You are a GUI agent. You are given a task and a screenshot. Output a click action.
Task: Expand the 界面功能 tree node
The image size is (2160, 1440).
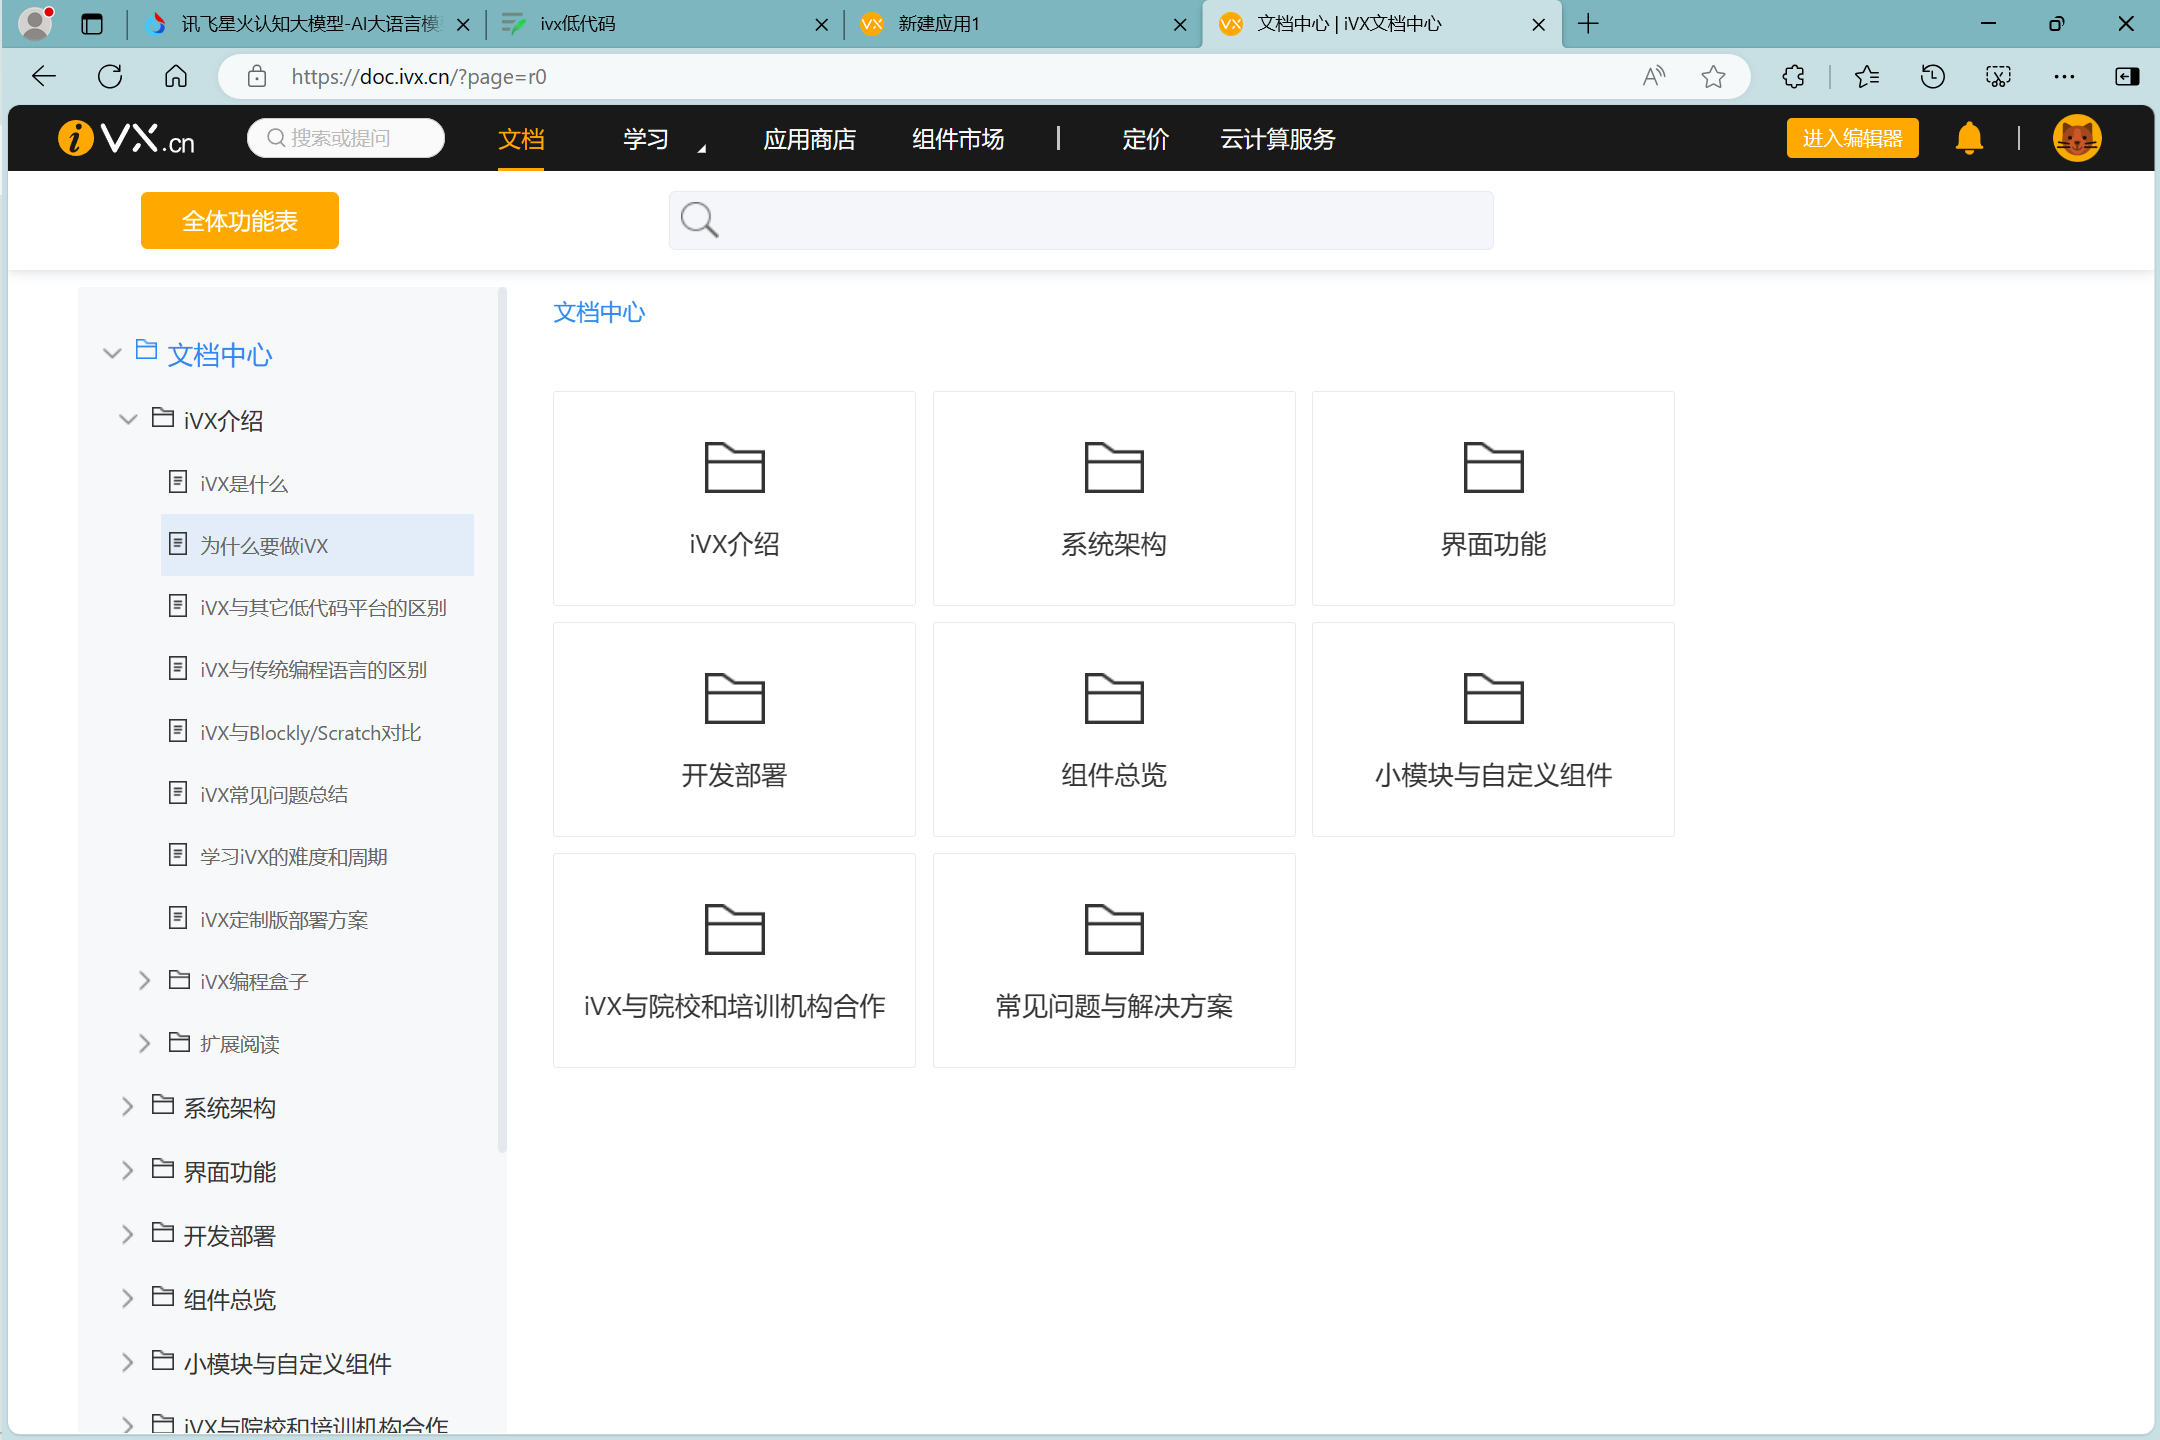point(128,1170)
